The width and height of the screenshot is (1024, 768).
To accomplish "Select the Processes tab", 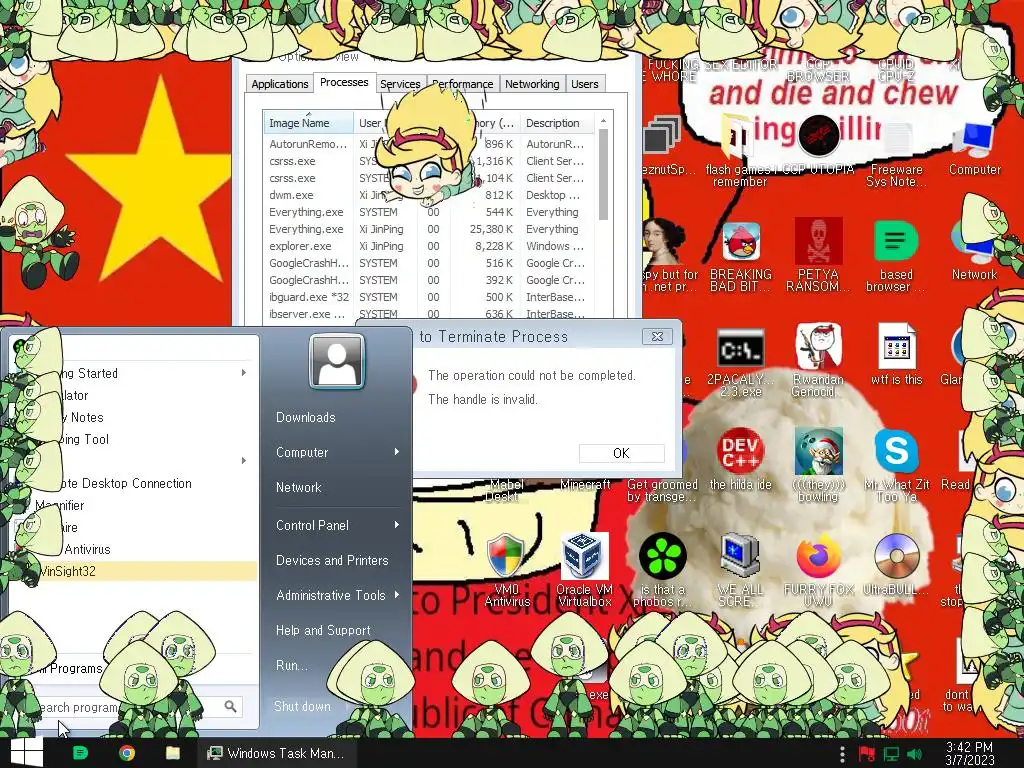I will coord(344,82).
